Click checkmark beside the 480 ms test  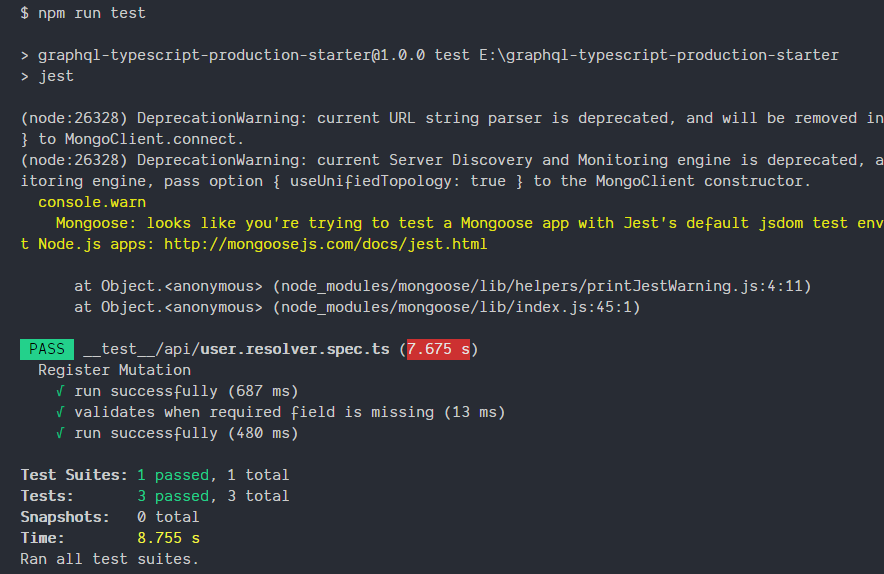[61, 433]
